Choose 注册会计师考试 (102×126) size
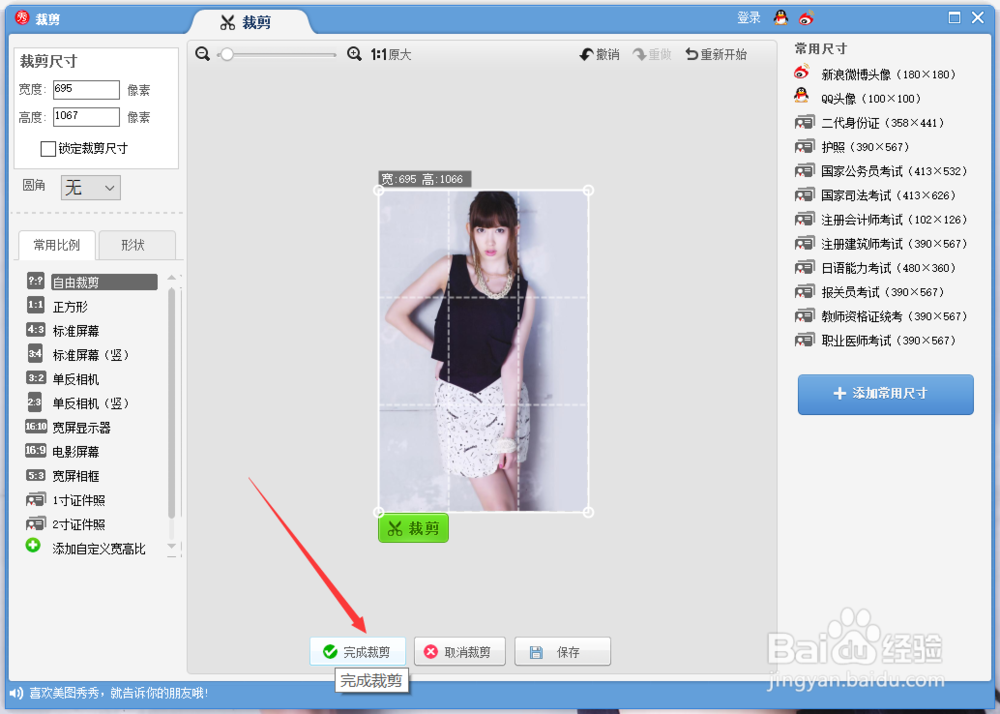The height and width of the screenshot is (714, 1000). coord(881,219)
